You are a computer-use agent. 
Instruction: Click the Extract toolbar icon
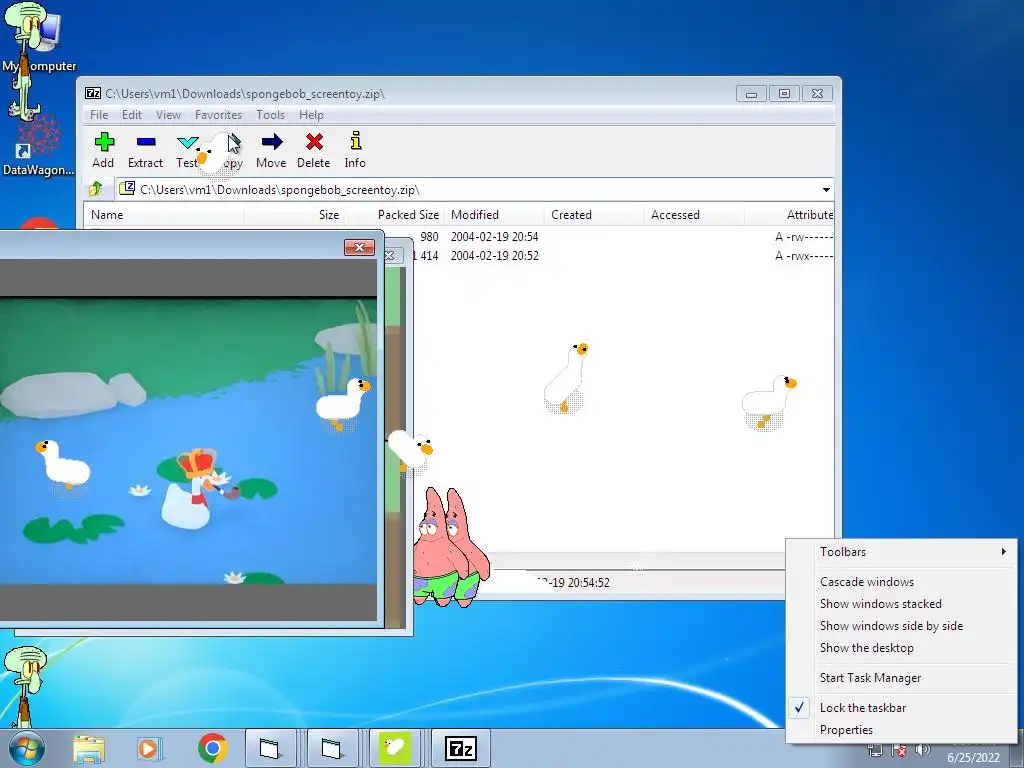tap(145, 150)
